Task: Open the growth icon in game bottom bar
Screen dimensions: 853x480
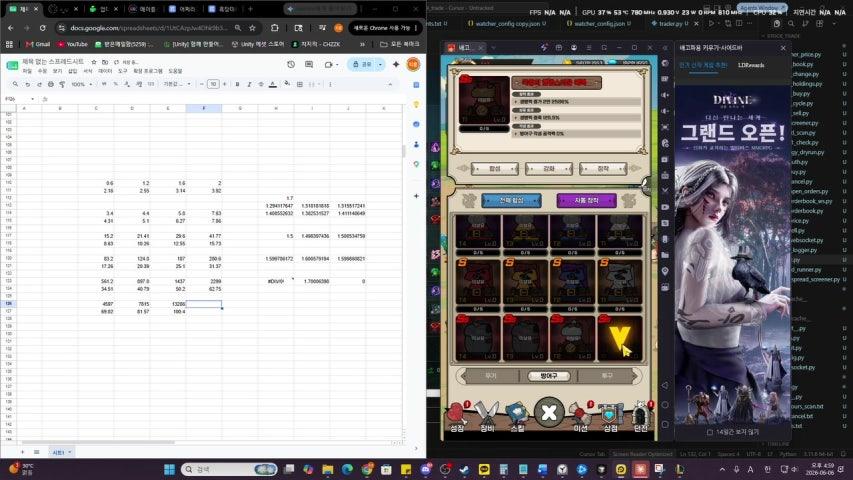Action: (457, 417)
